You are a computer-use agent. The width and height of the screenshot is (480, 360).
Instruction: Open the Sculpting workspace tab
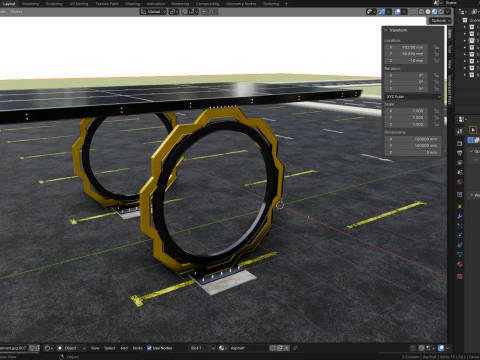click(54, 4)
